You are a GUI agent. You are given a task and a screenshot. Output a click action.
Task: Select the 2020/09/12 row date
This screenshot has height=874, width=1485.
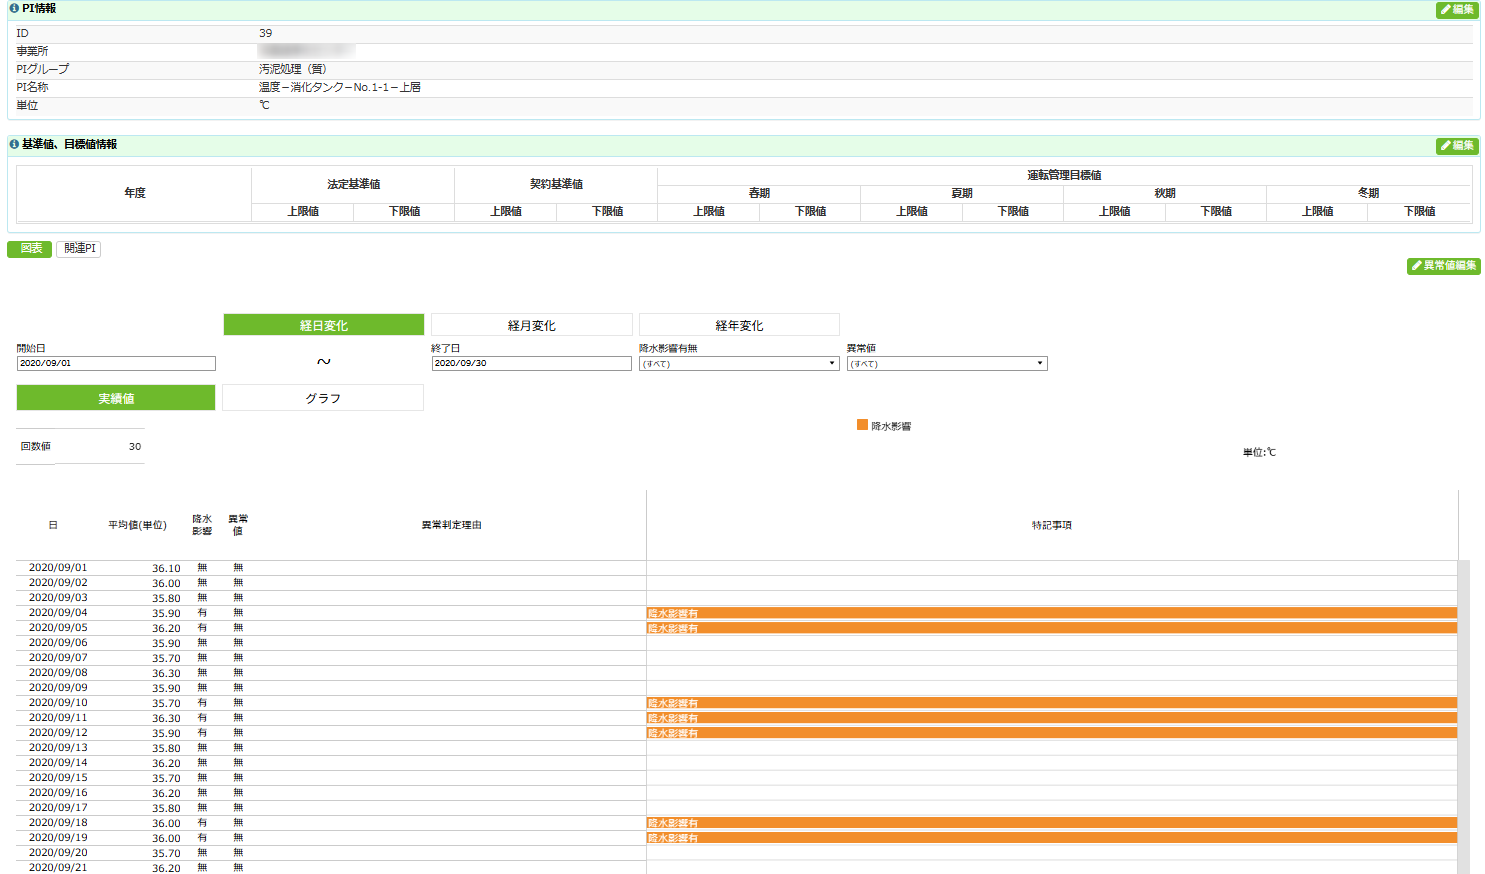[58, 733]
